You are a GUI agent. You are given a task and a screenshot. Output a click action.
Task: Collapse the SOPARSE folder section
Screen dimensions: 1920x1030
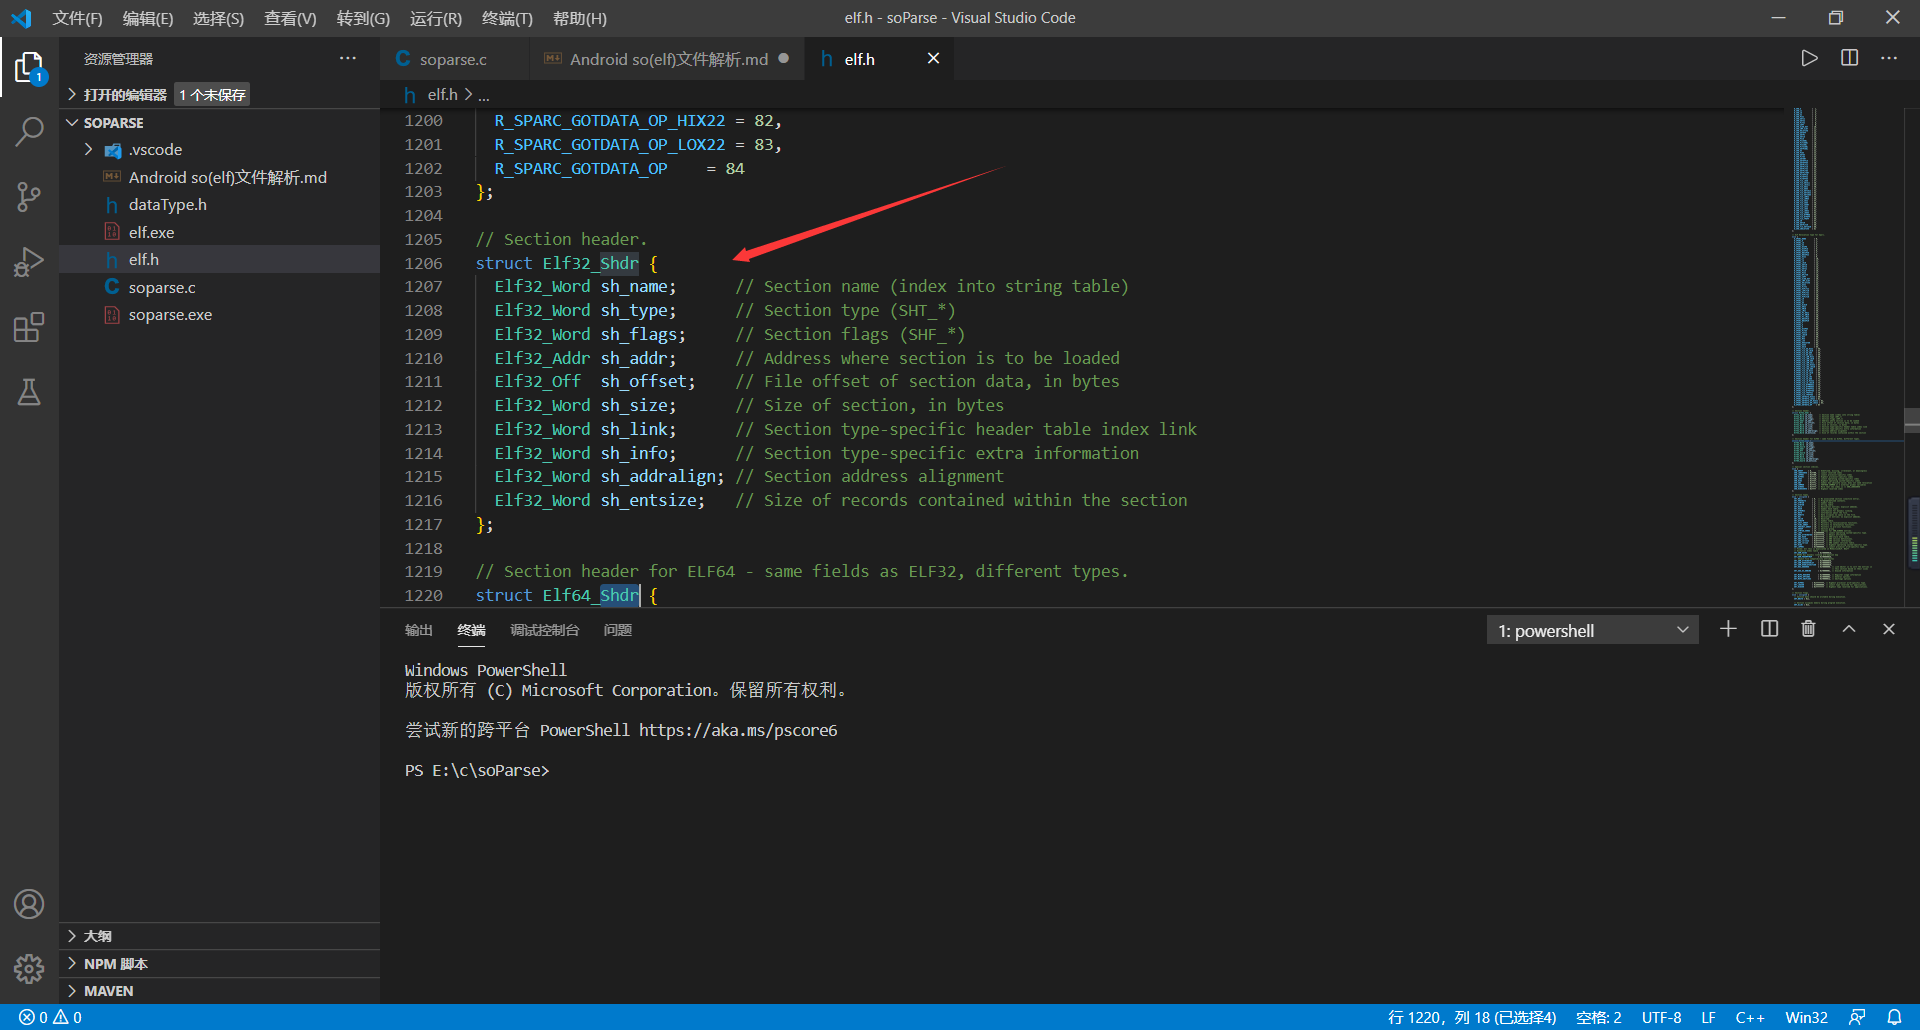pos(220,122)
